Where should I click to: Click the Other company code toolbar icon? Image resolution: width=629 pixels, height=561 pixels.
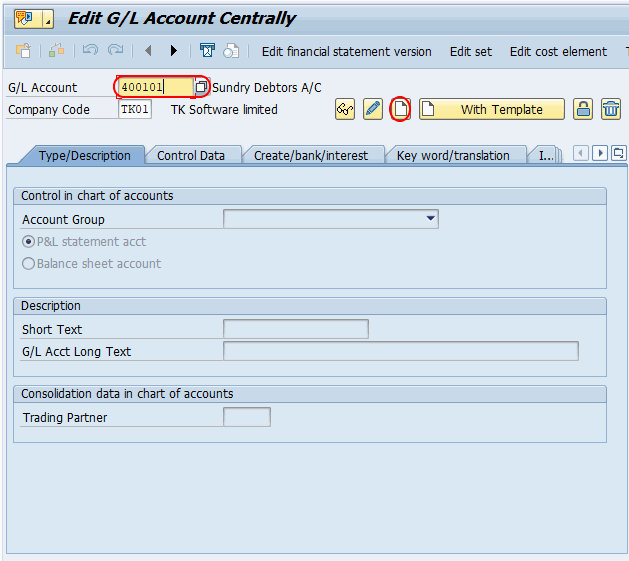[x=57, y=51]
